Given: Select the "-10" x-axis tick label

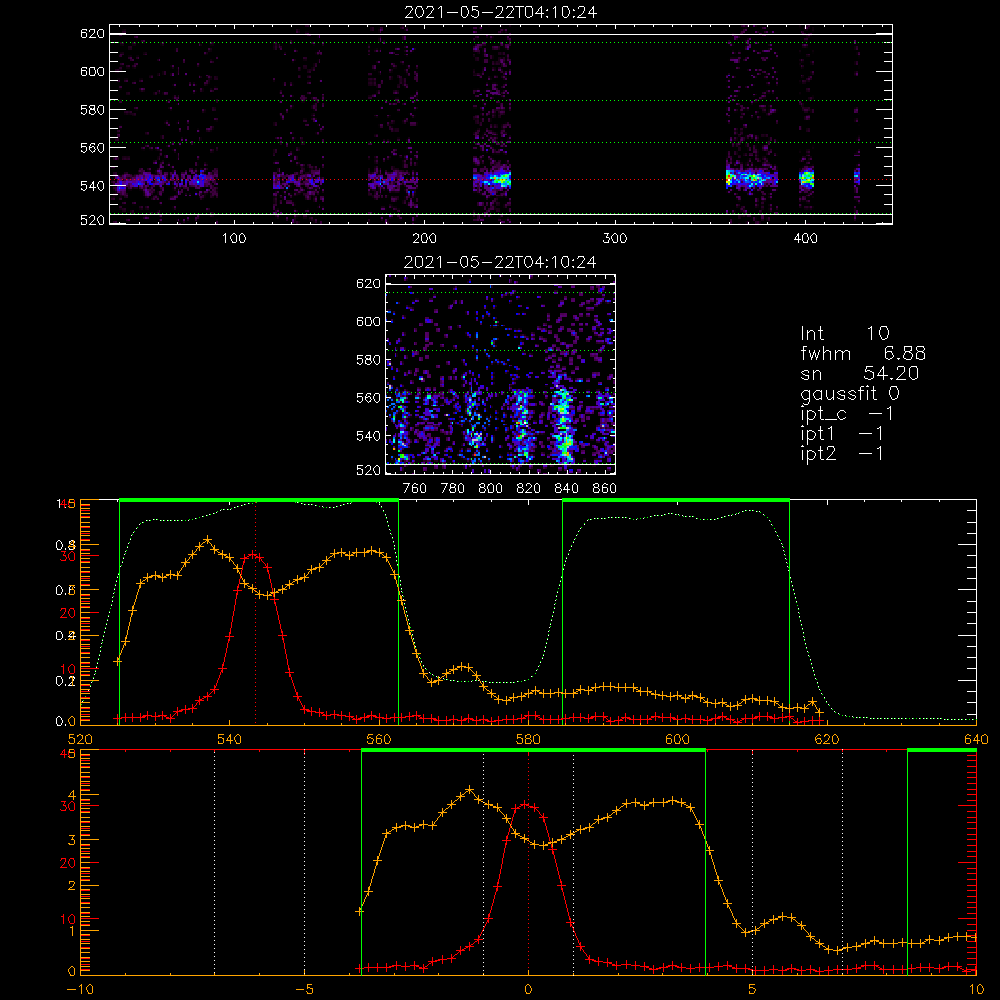Looking at the screenshot, I should tap(80, 989).
